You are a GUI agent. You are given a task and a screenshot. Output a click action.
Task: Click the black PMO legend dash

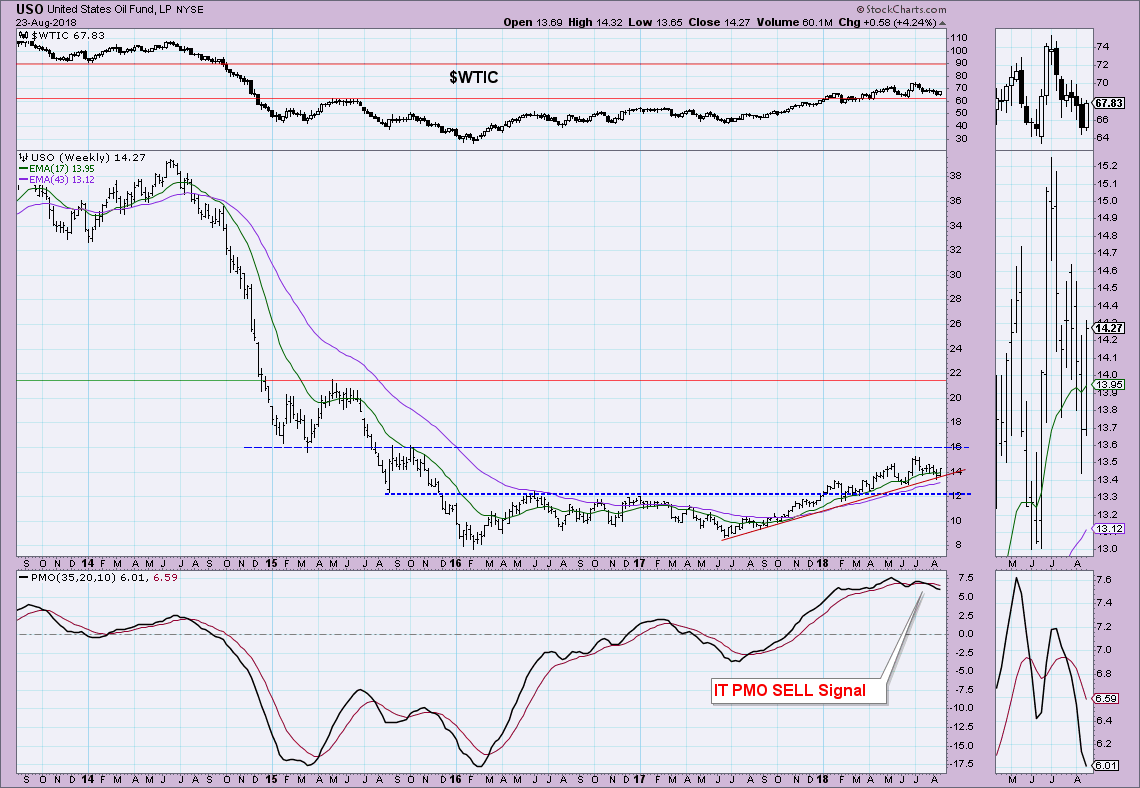(x=23, y=578)
